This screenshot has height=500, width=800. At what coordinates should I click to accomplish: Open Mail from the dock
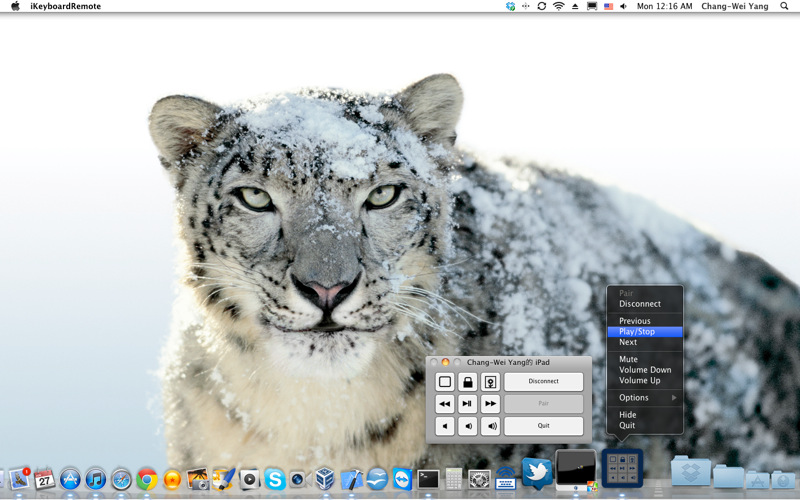(x=19, y=479)
